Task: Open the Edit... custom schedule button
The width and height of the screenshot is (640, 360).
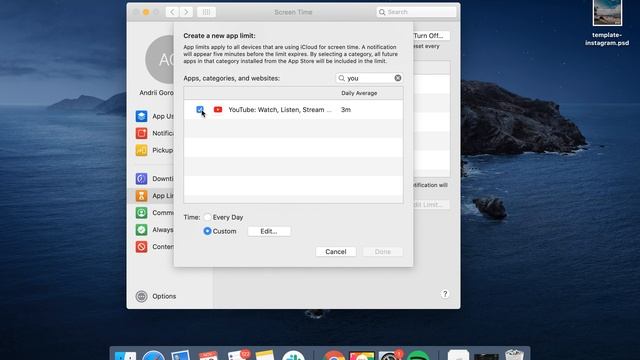Action: (269, 231)
